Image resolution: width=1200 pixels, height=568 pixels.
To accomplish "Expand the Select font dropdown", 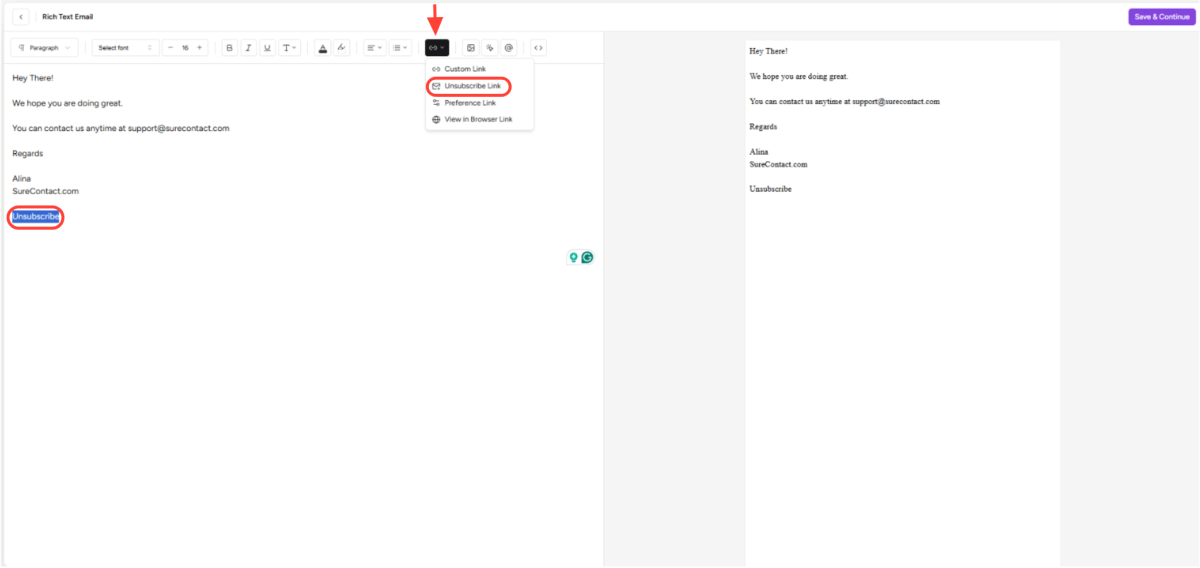I will pos(125,48).
